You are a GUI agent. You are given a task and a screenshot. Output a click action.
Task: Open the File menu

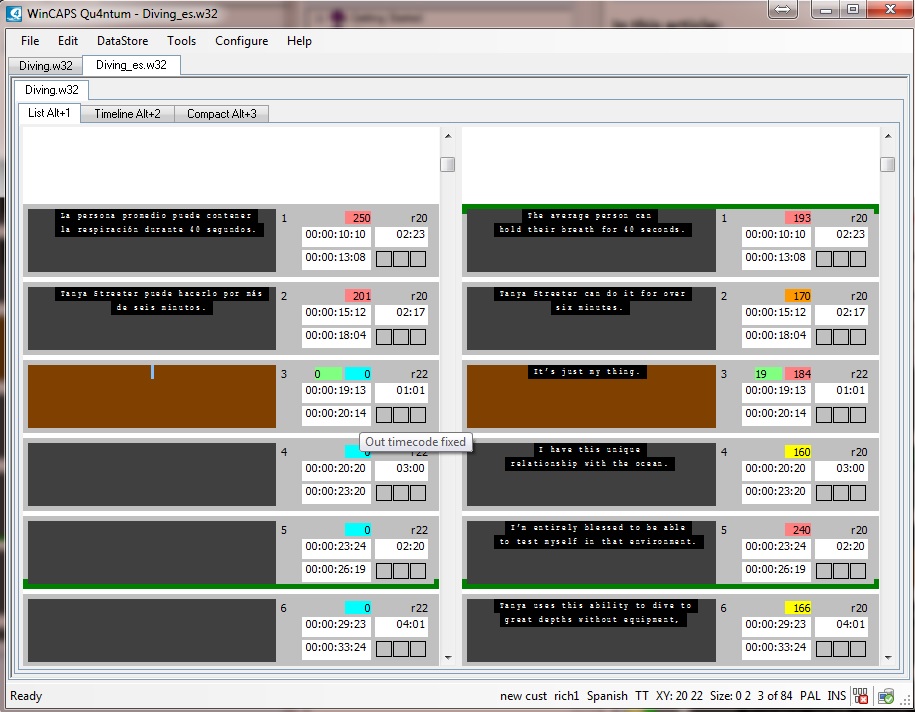pyautogui.click(x=30, y=41)
